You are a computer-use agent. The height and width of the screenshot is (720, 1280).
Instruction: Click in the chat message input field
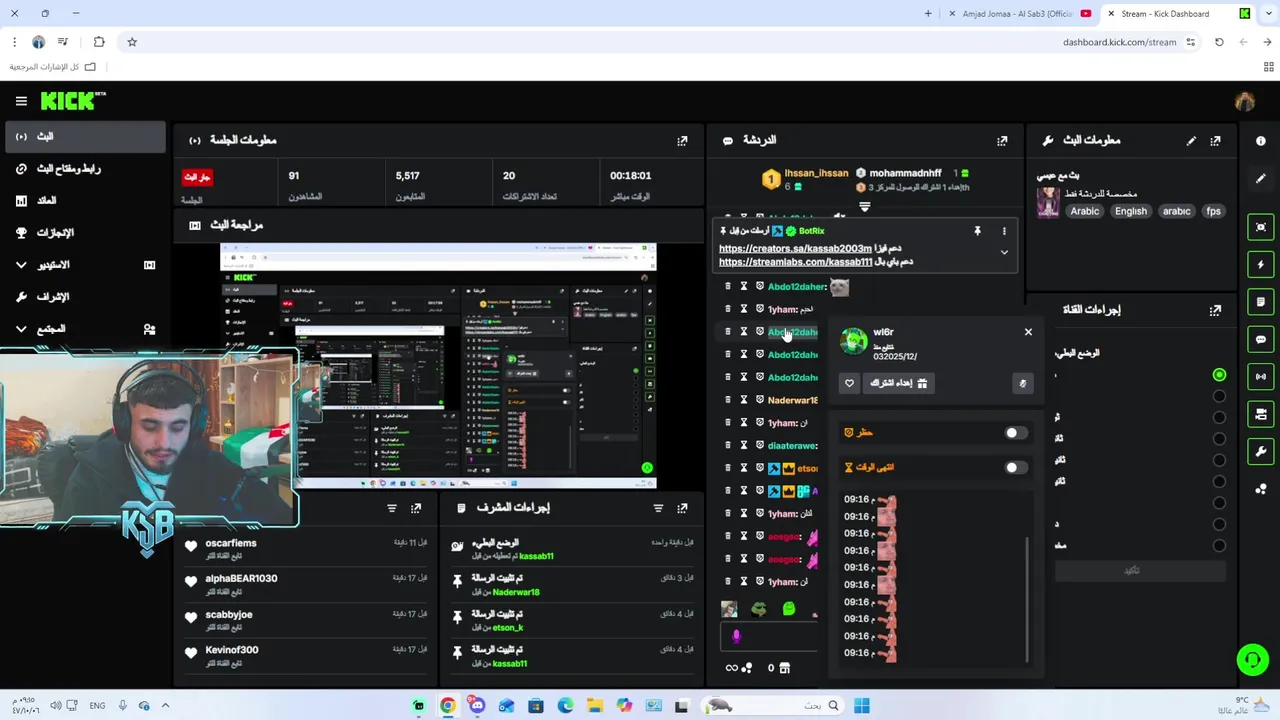(x=770, y=635)
